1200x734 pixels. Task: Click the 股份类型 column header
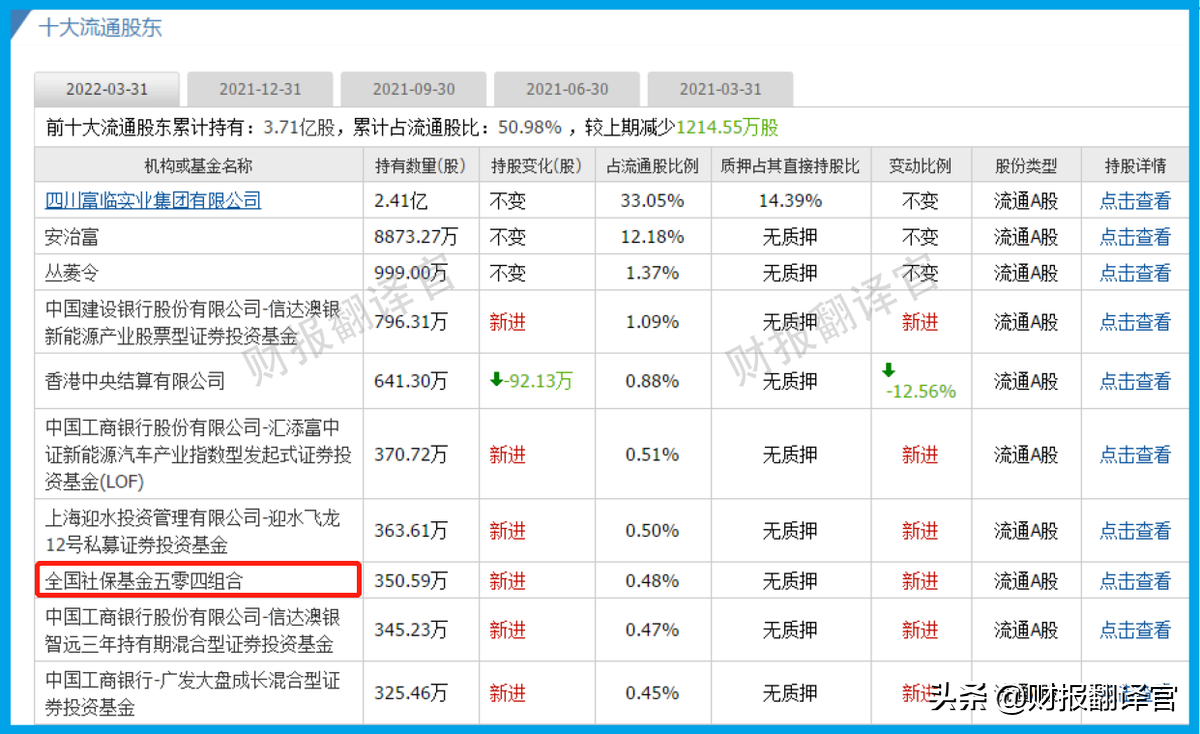[1026, 166]
